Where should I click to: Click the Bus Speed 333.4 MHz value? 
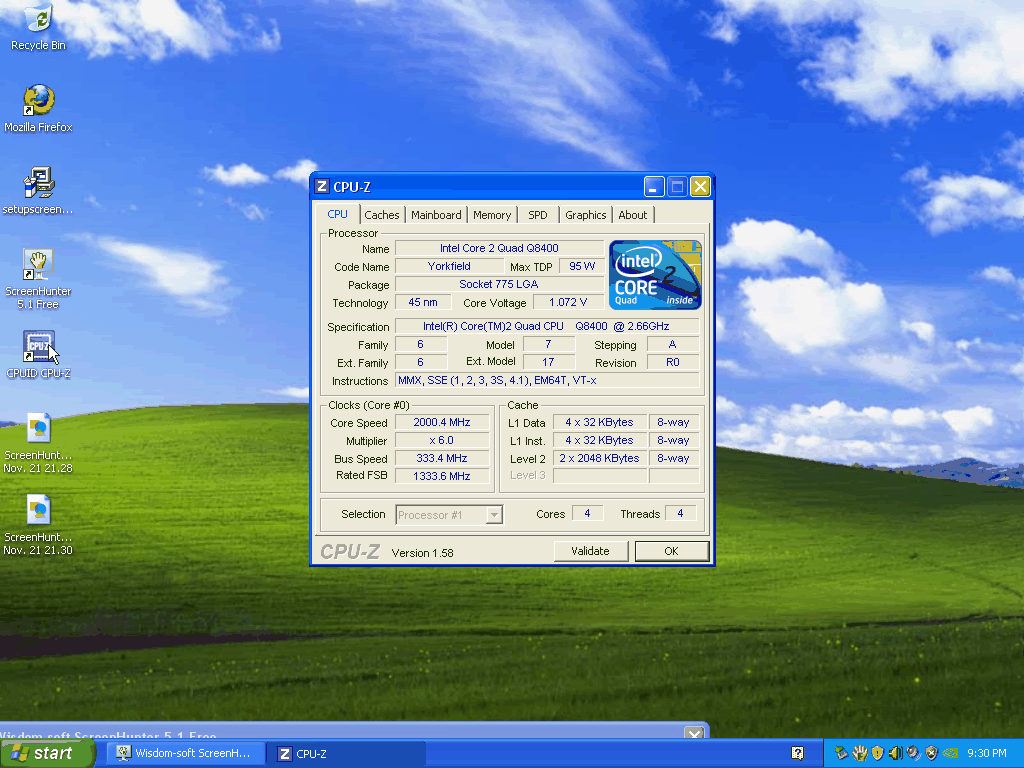441,458
